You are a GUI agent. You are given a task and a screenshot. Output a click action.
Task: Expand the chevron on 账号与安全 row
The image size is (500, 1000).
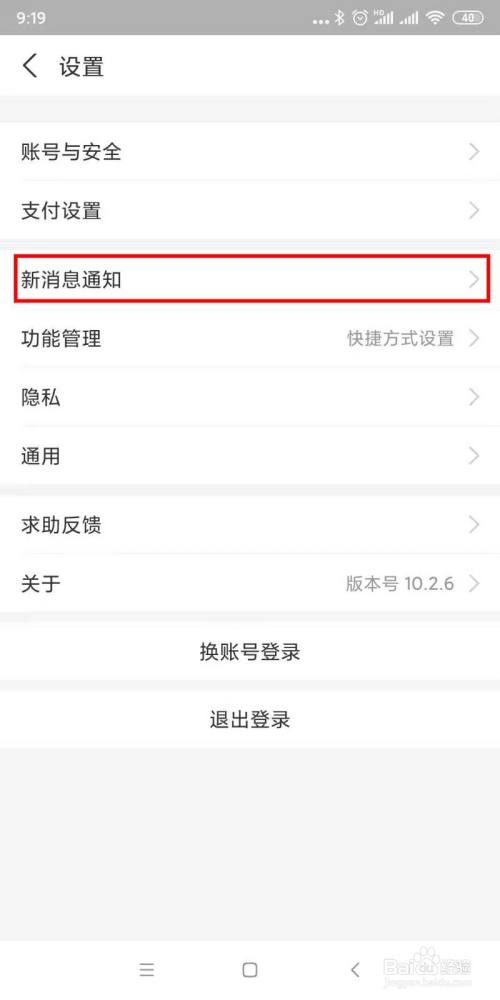[x=474, y=152]
